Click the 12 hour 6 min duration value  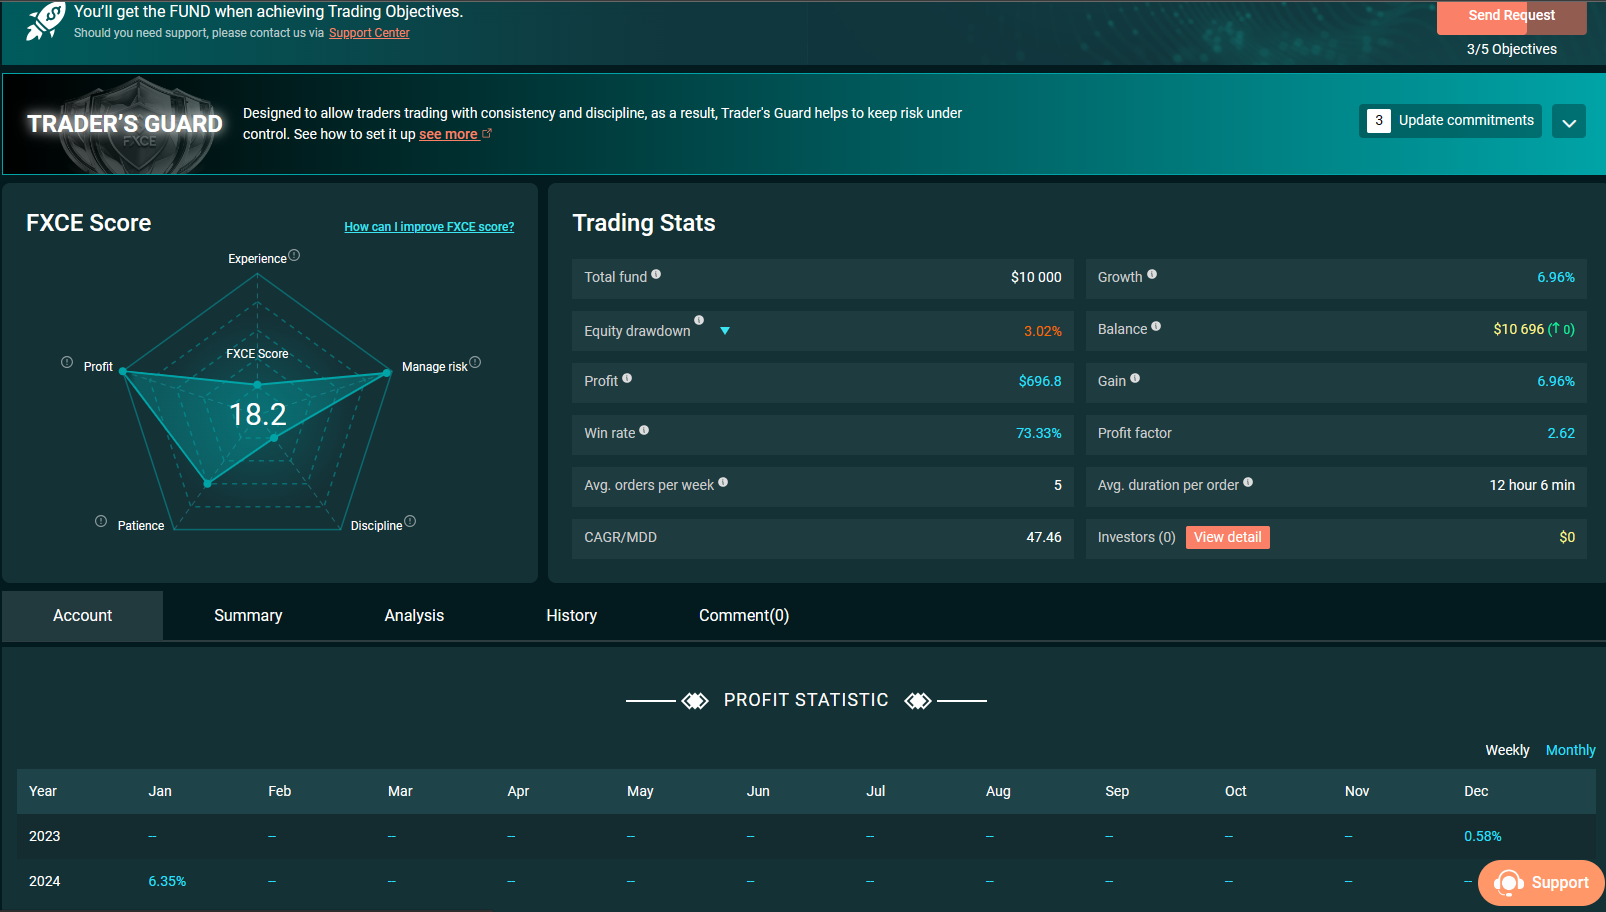point(1532,485)
